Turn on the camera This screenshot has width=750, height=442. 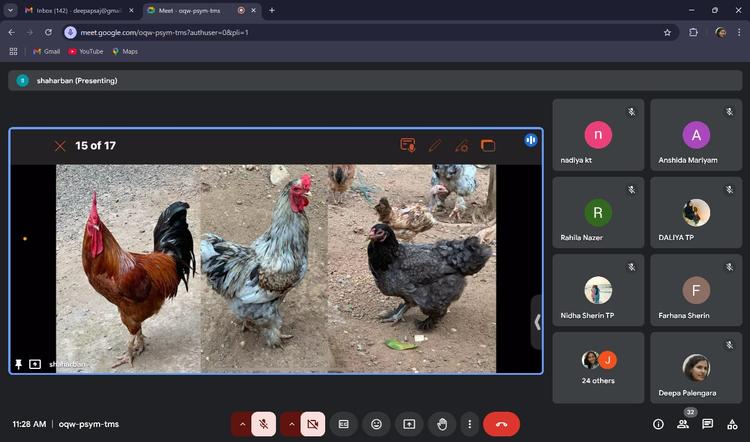[x=312, y=424]
